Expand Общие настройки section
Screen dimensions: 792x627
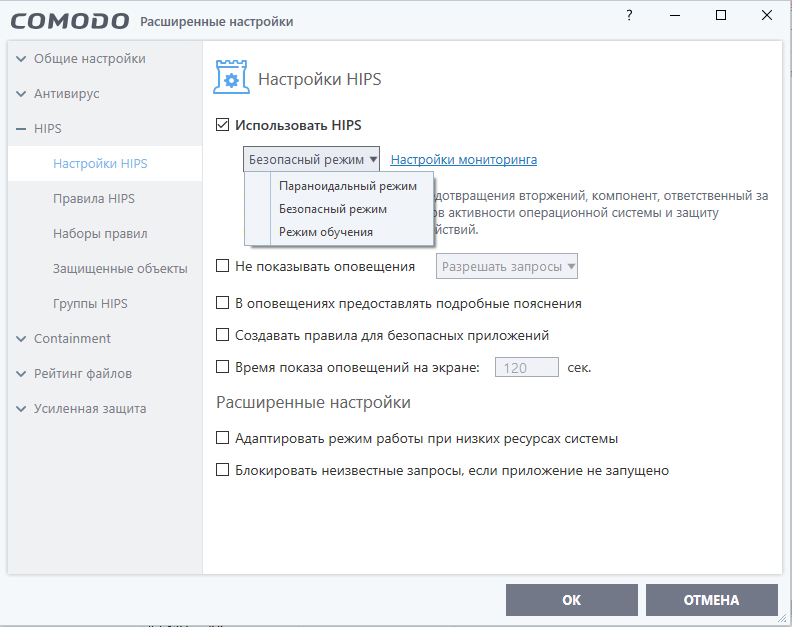click(21, 59)
